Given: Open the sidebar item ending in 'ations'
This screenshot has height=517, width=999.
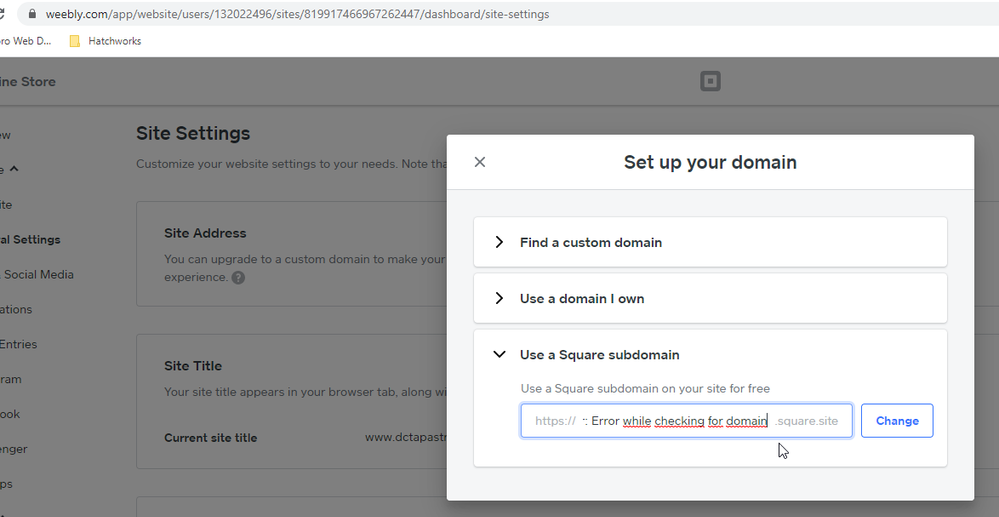Looking at the screenshot, I should pos(16,309).
